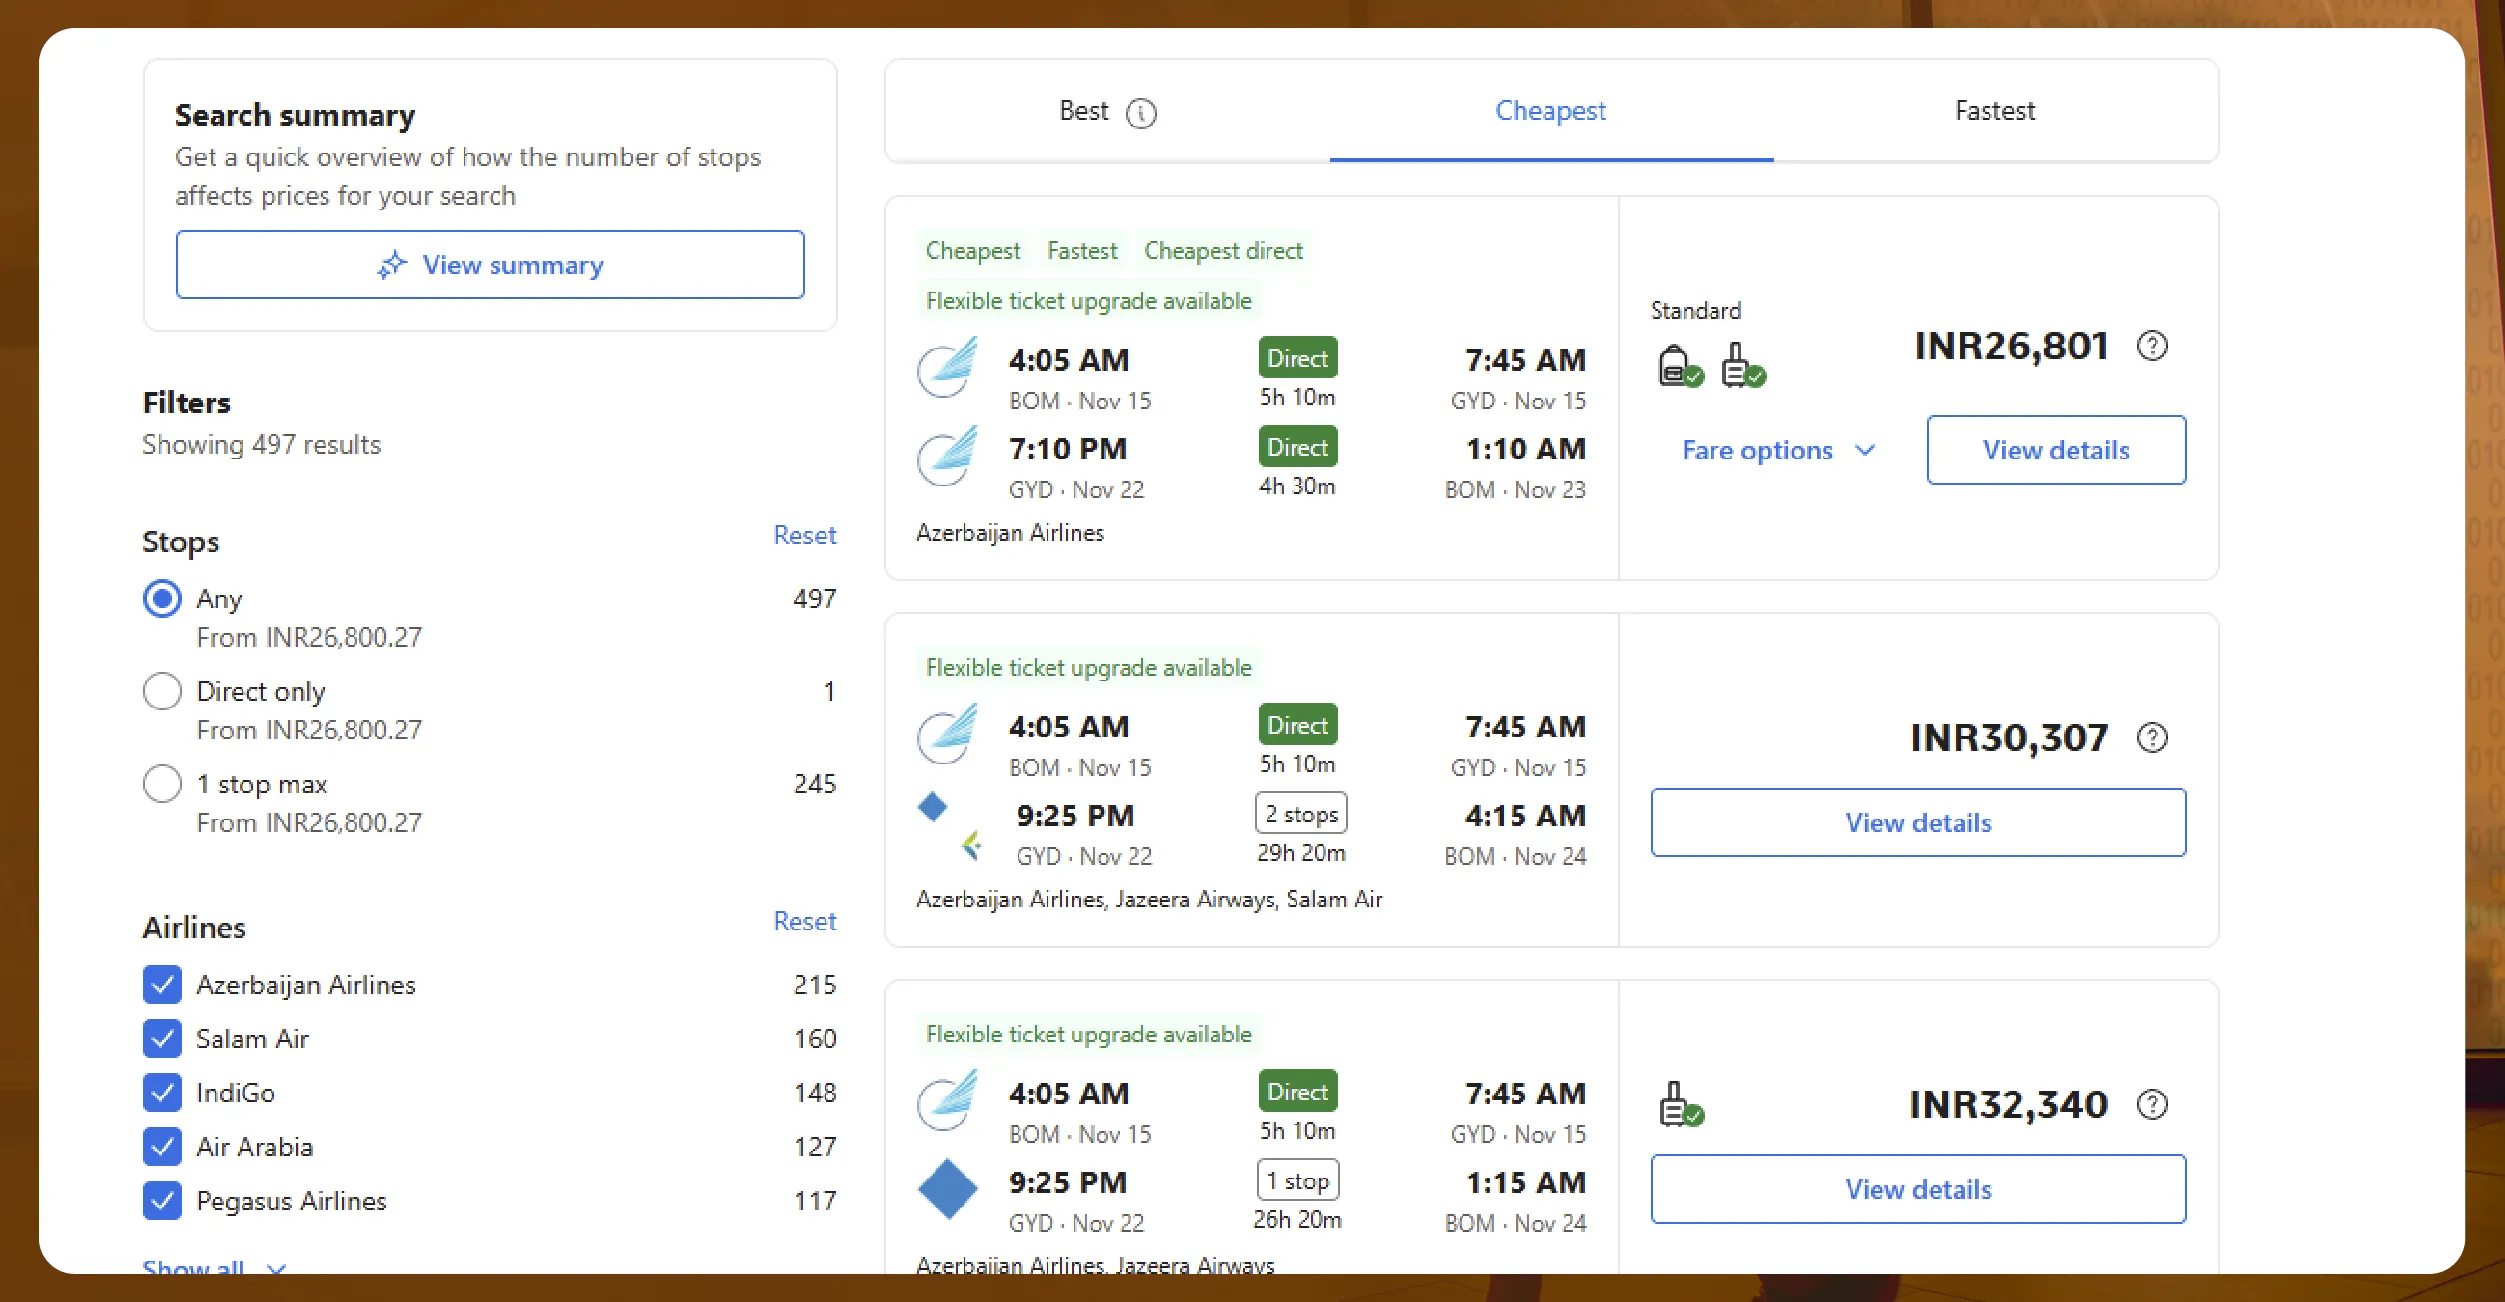Click help icon beside INR26,801 price
This screenshot has width=2505, height=1302.
point(2152,346)
